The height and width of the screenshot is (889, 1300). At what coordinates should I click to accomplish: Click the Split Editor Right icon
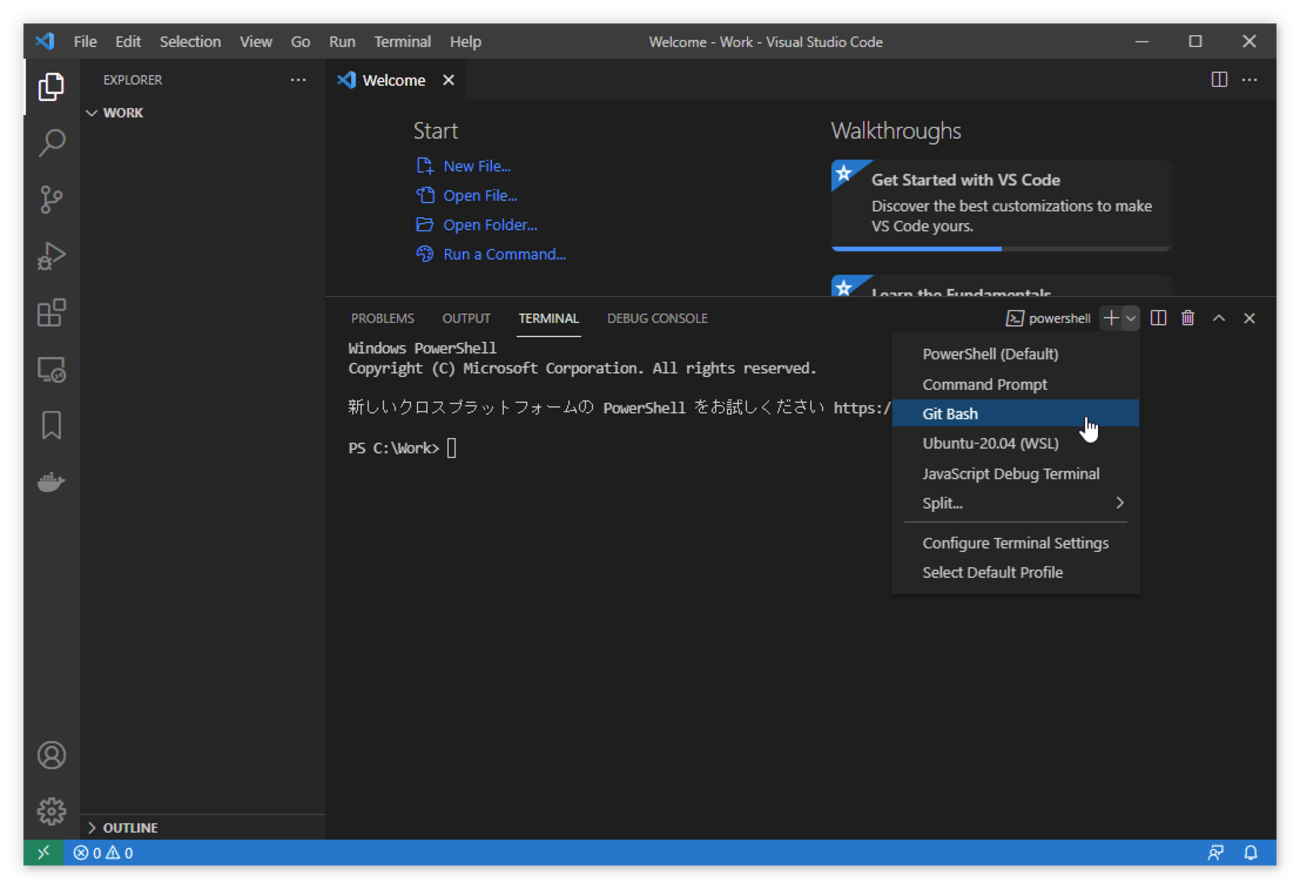point(1219,80)
